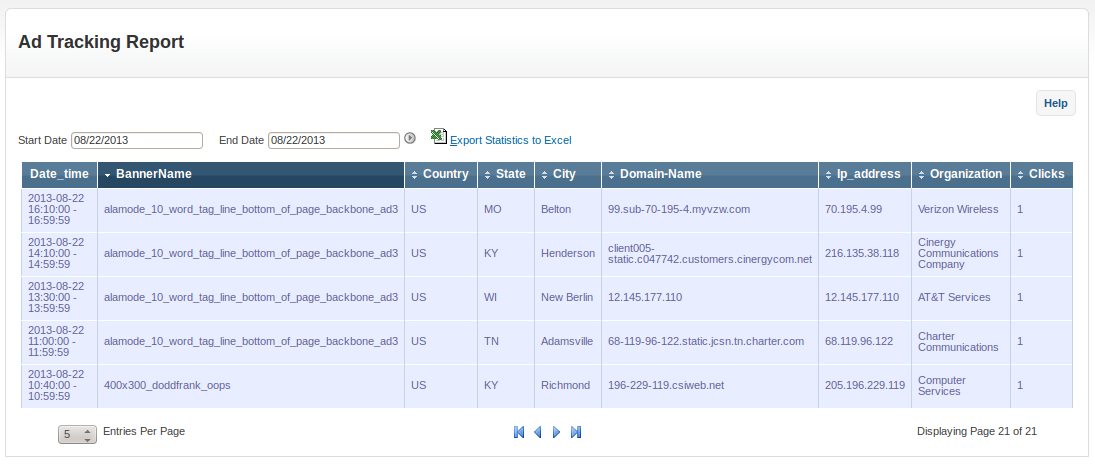Click the go arrow beside End Date

click(410, 139)
